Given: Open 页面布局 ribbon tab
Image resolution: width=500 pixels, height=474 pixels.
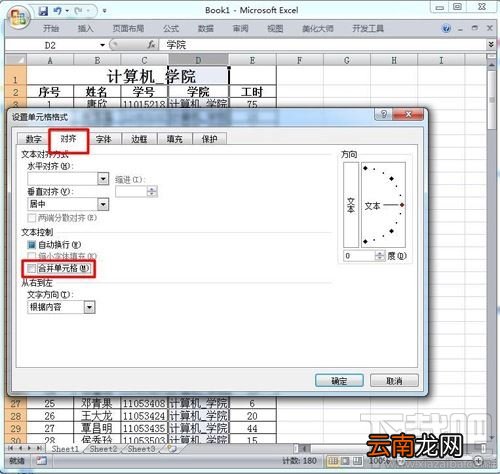Looking at the screenshot, I should point(128,29).
